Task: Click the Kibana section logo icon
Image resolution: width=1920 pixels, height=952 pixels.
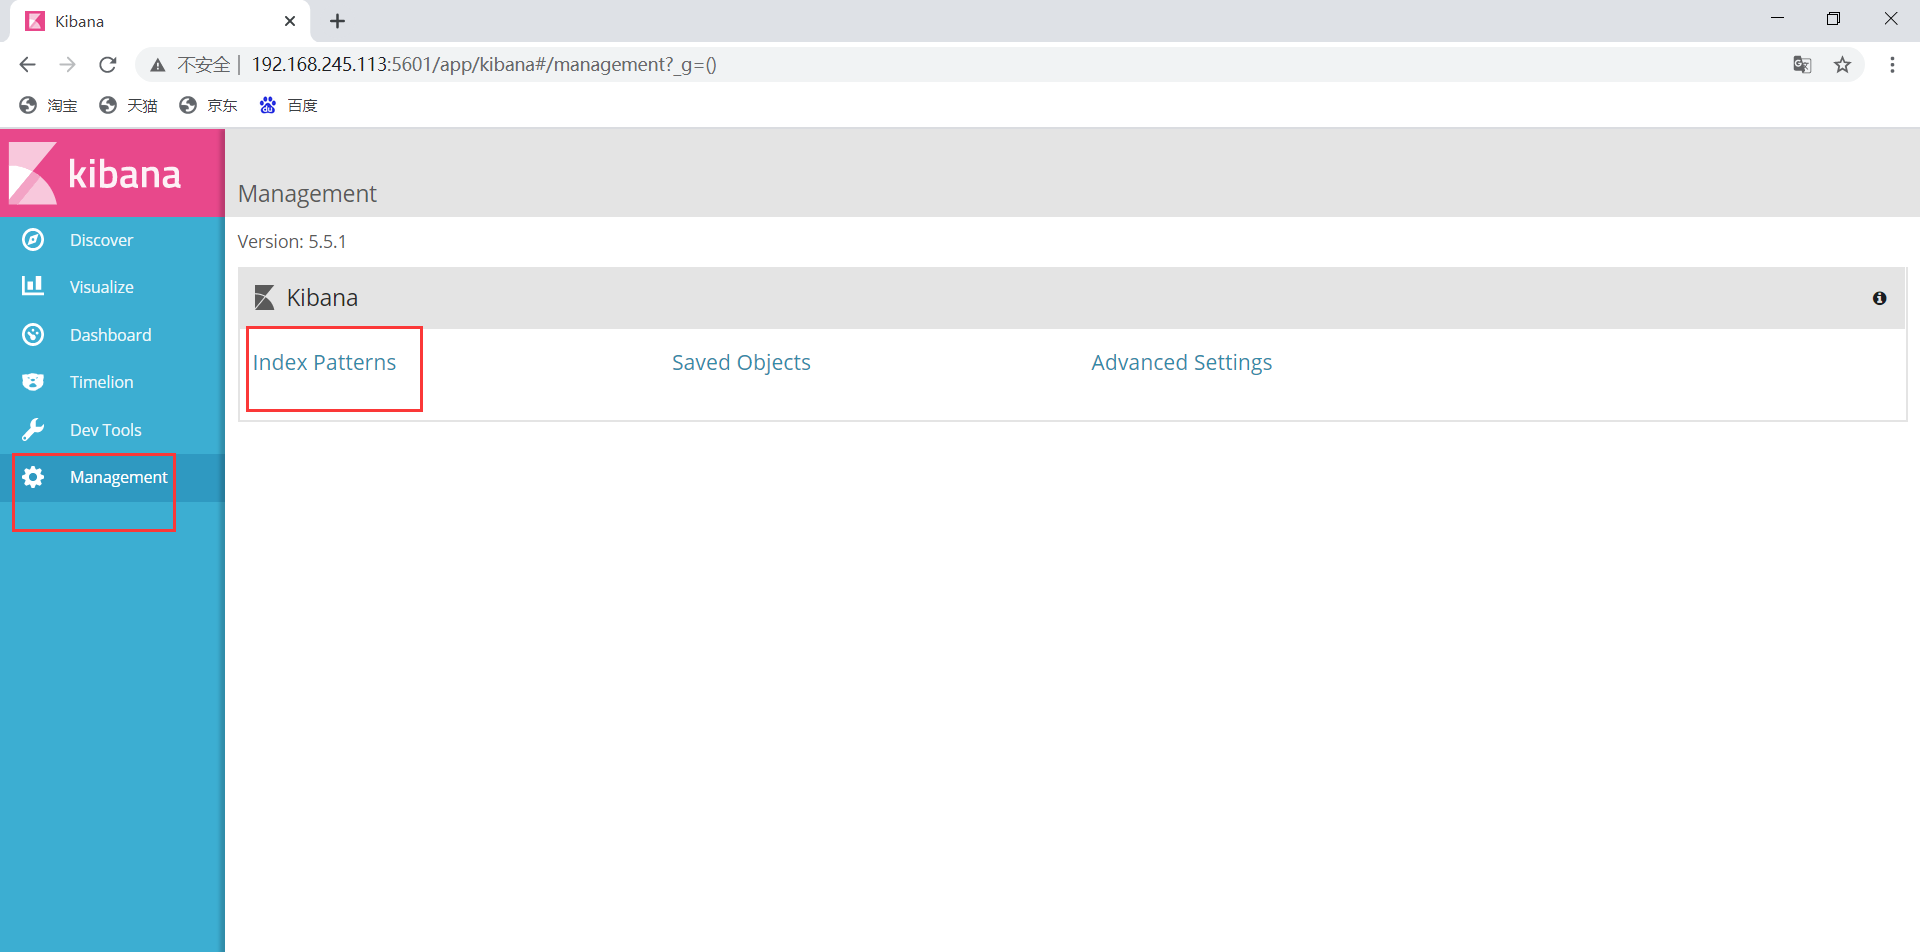Action: (x=264, y=298)
